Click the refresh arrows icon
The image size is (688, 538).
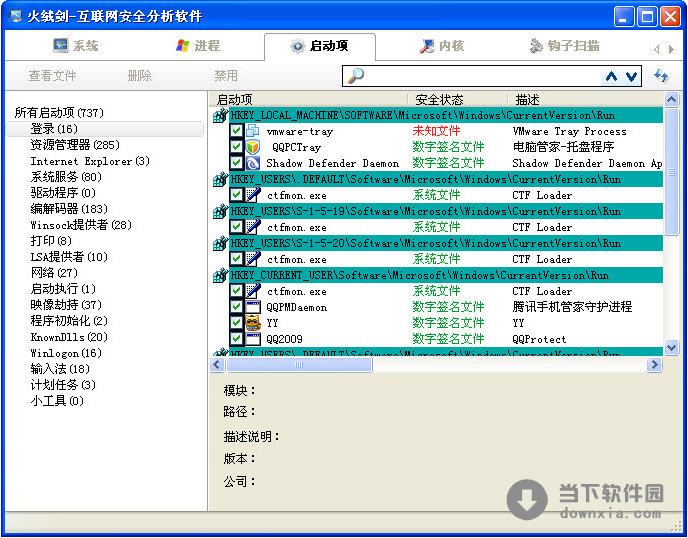[x=661, y=76]
